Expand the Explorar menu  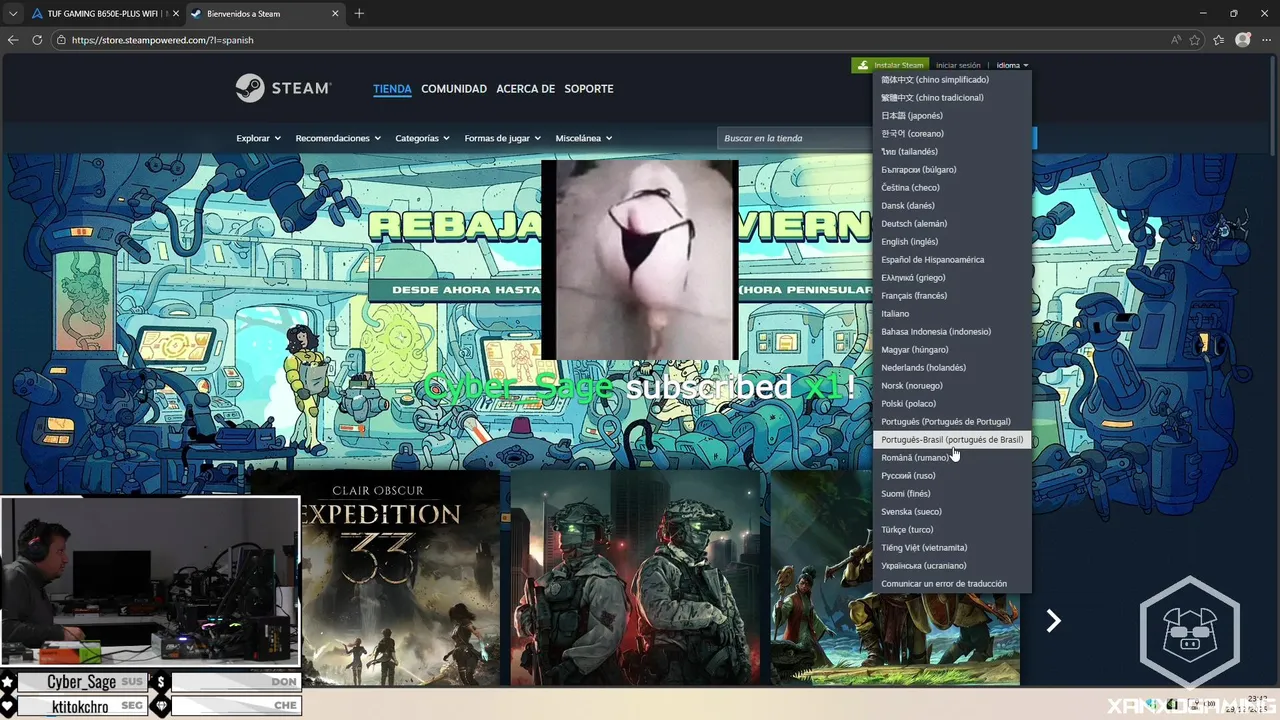point(258,138)
